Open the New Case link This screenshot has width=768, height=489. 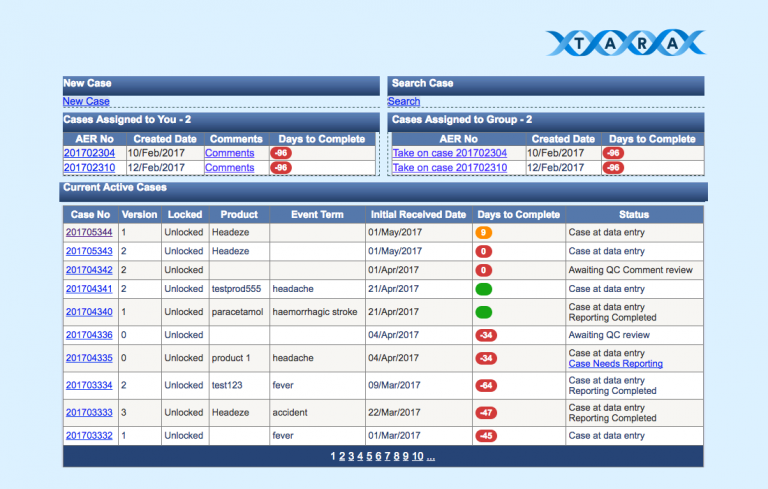(86, 101)
